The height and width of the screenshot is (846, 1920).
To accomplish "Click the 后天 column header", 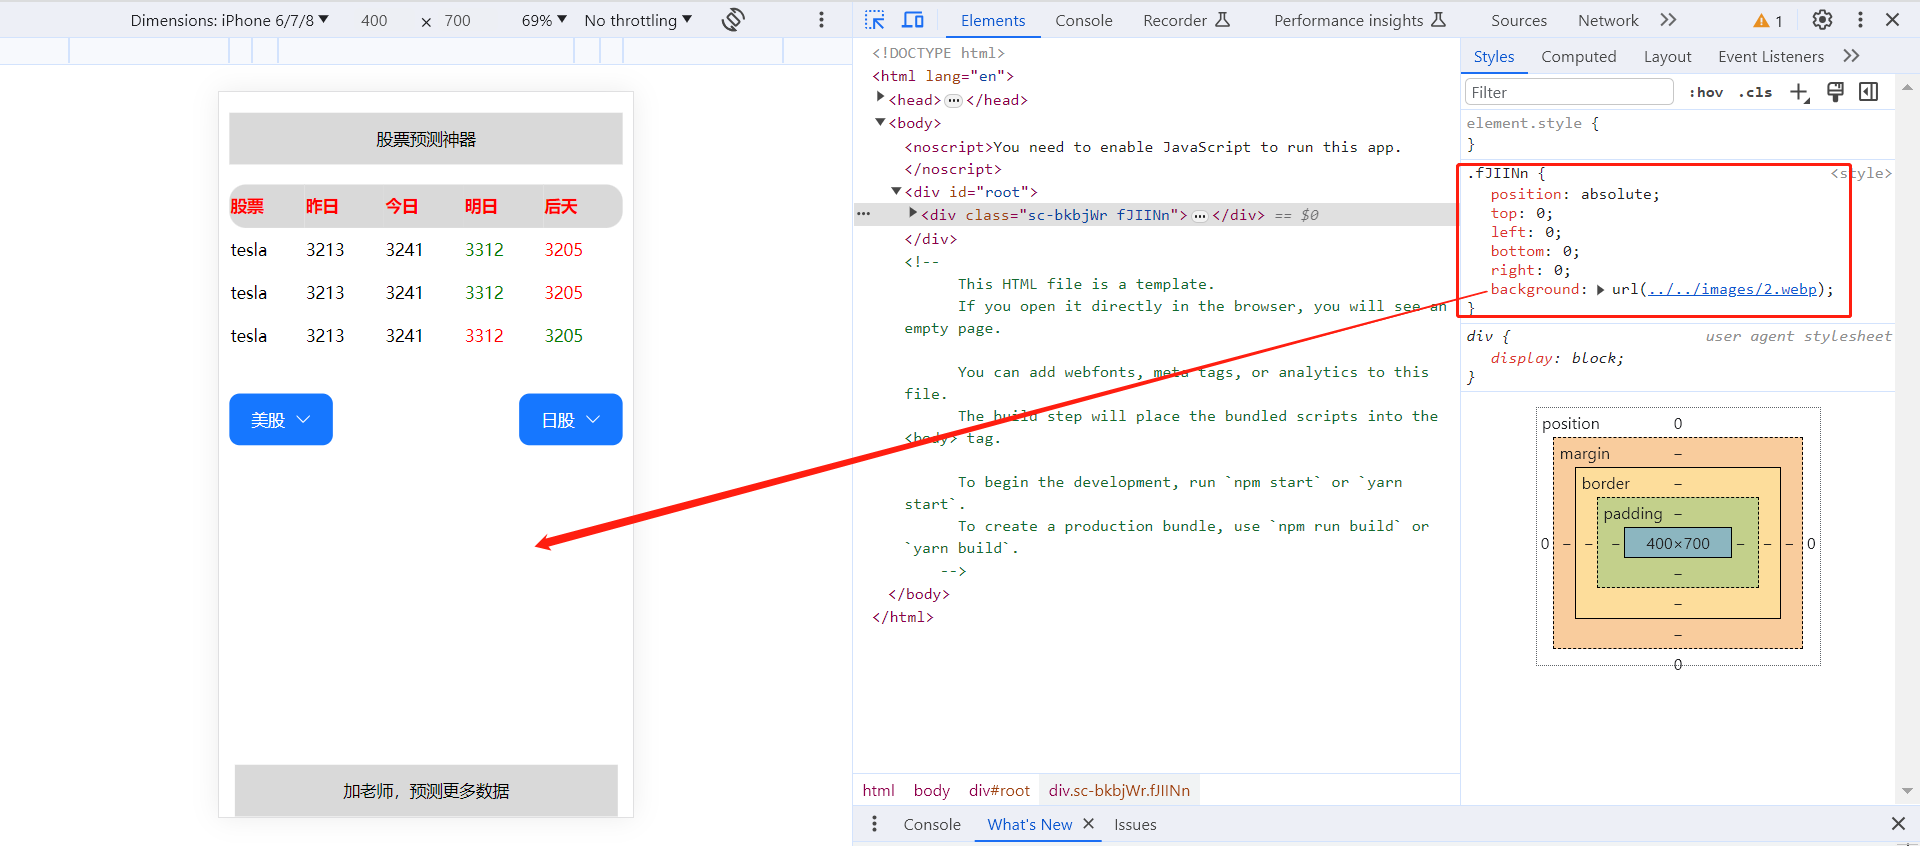I will pos(561,206).
